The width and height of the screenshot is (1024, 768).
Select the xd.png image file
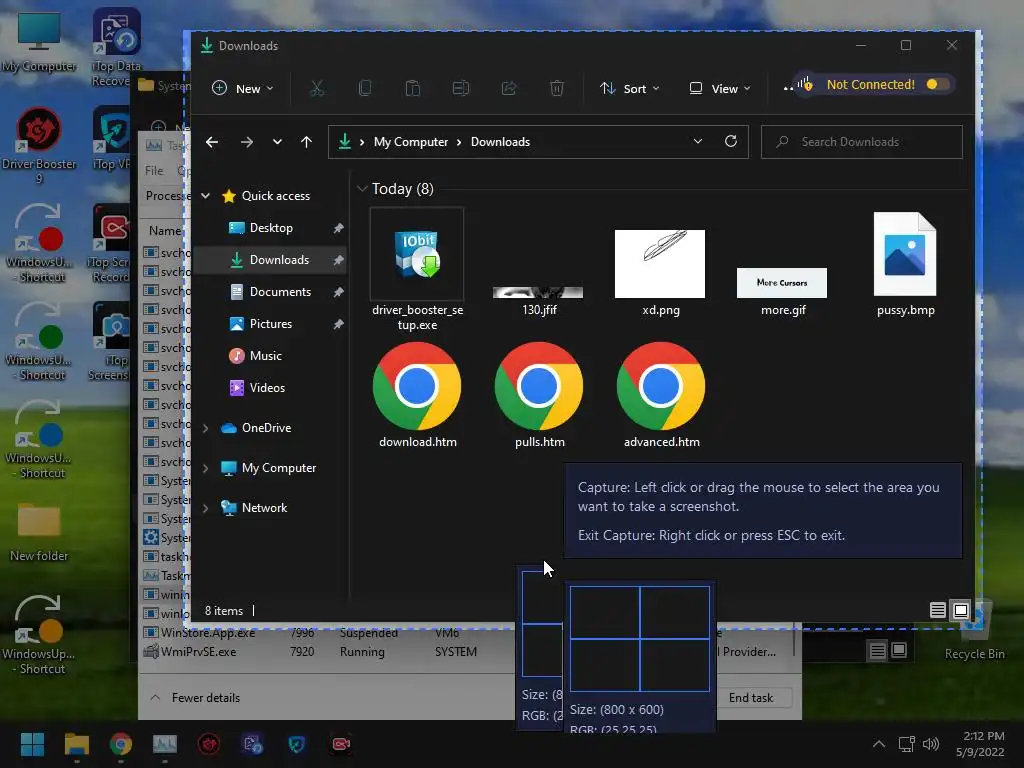(x=660, y=272)
